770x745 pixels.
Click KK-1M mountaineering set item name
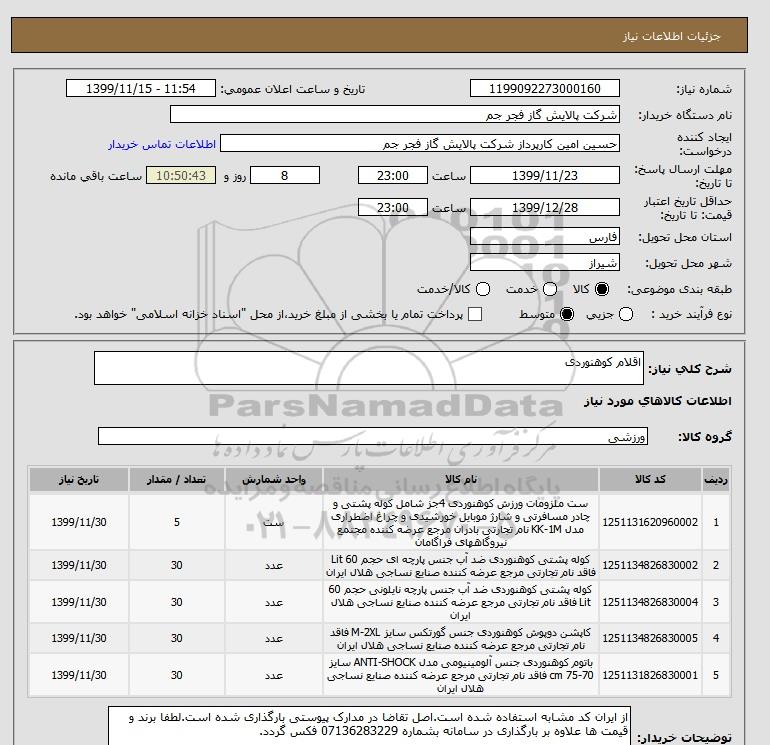click(461, 523)
